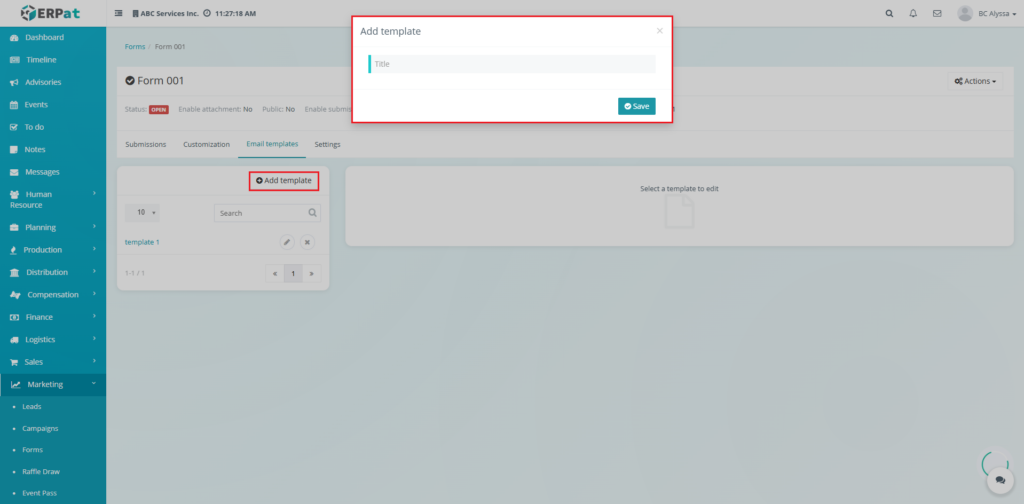Open the chat bubble widget
The image size is (1024, 504).
pos(1000,480)
